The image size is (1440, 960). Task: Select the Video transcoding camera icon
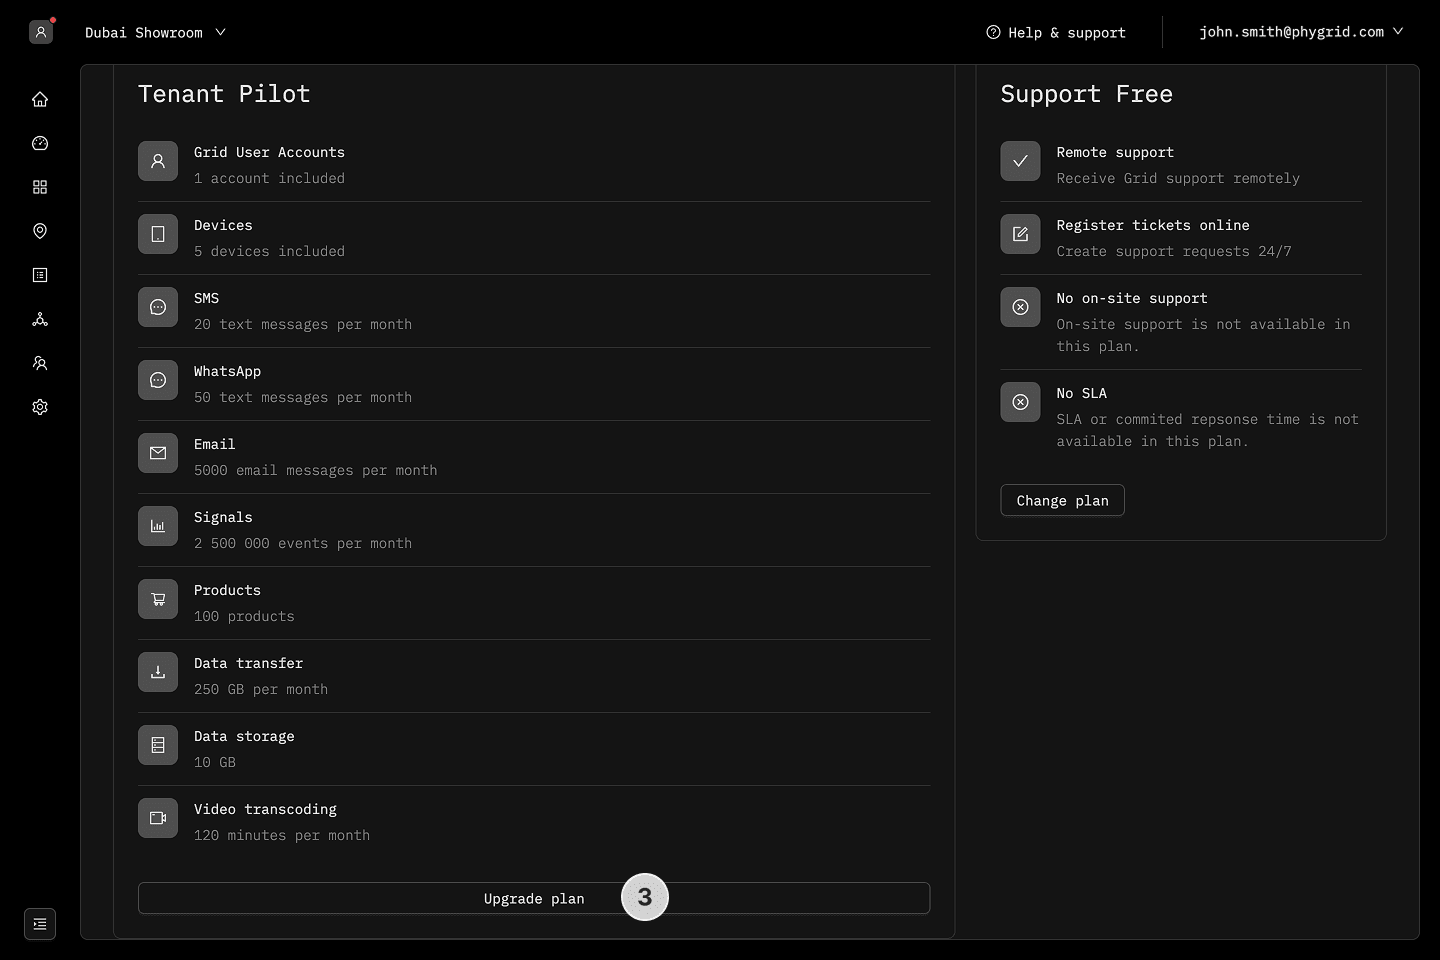(x=158, y=818)
